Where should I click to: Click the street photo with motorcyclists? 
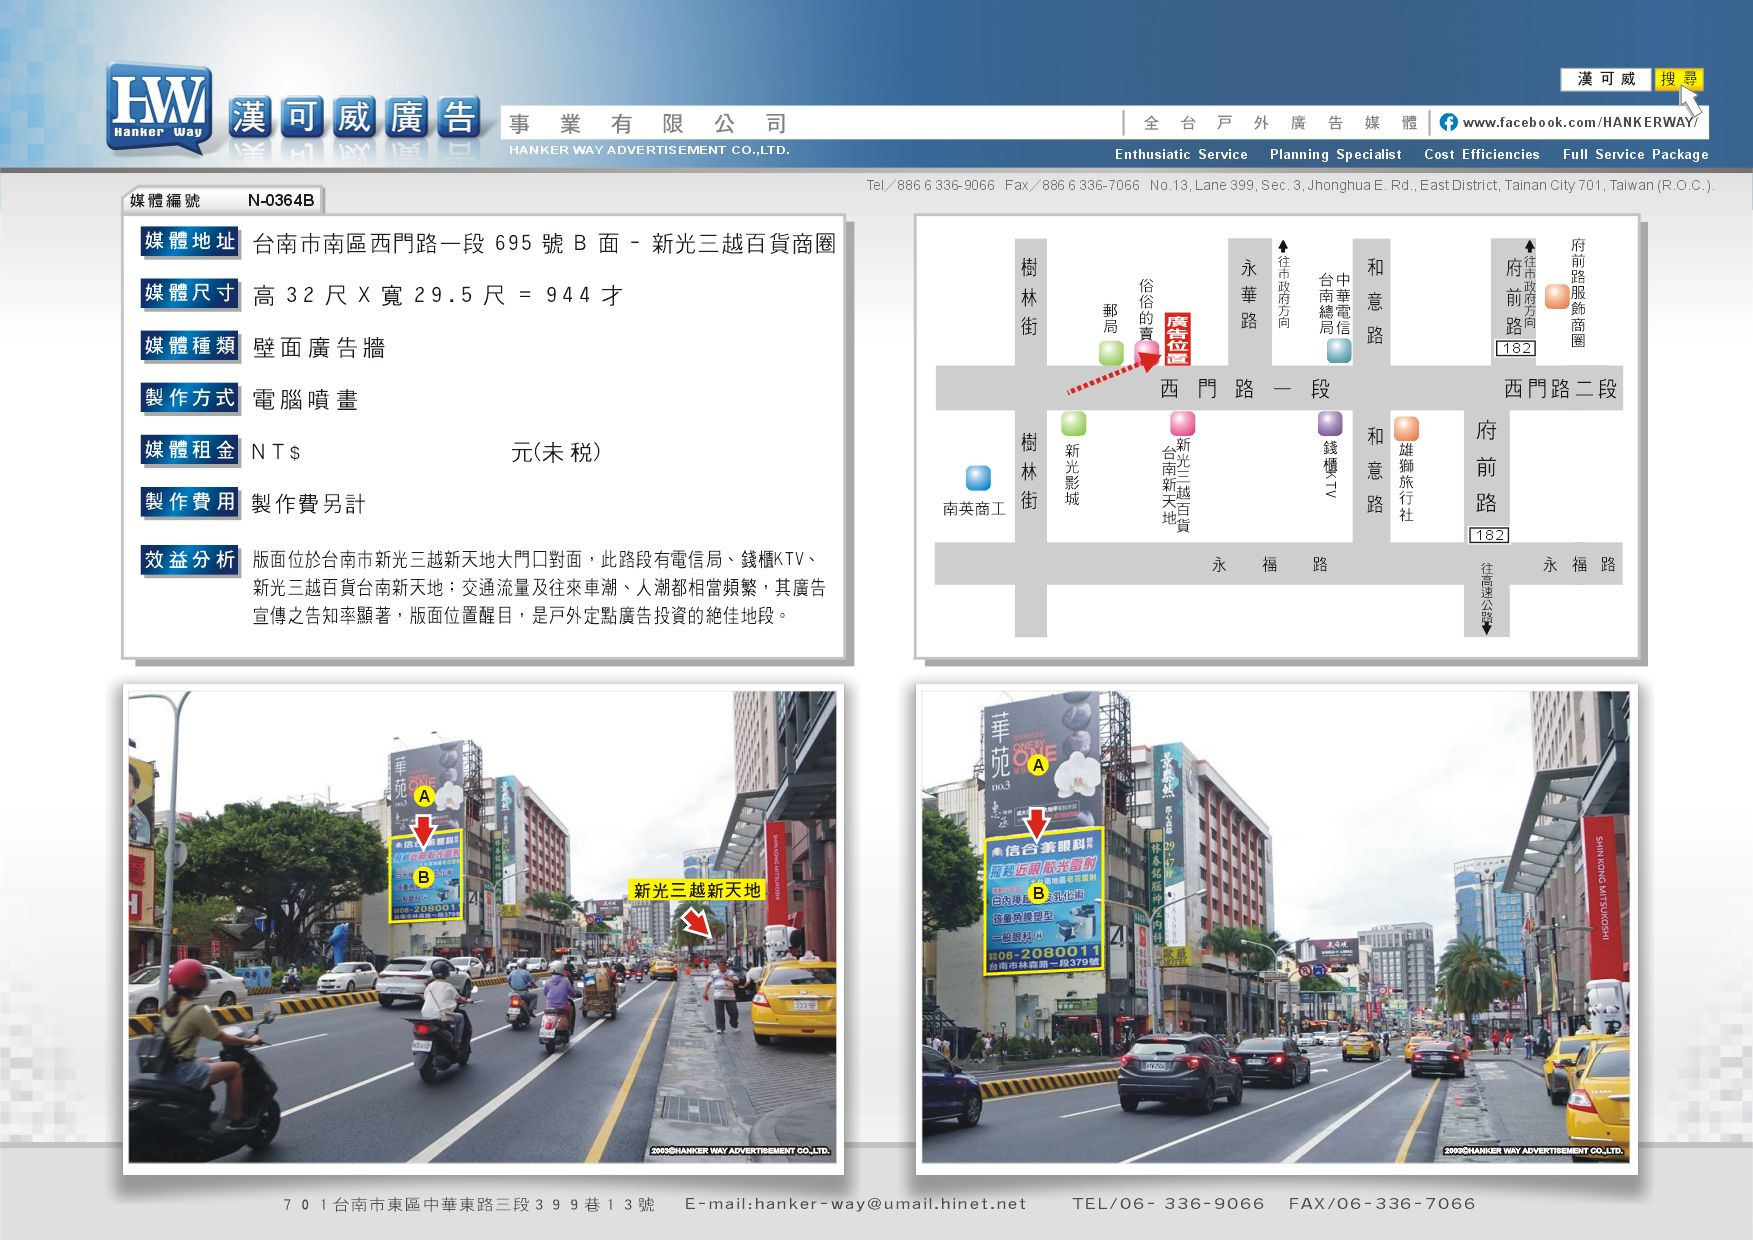[483, 928]
